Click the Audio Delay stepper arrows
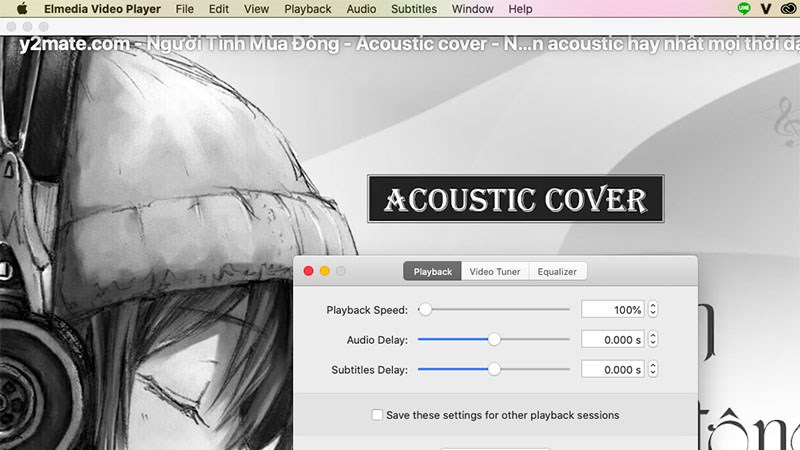Viewport: 800px width, 450px height. click(653, 340)
